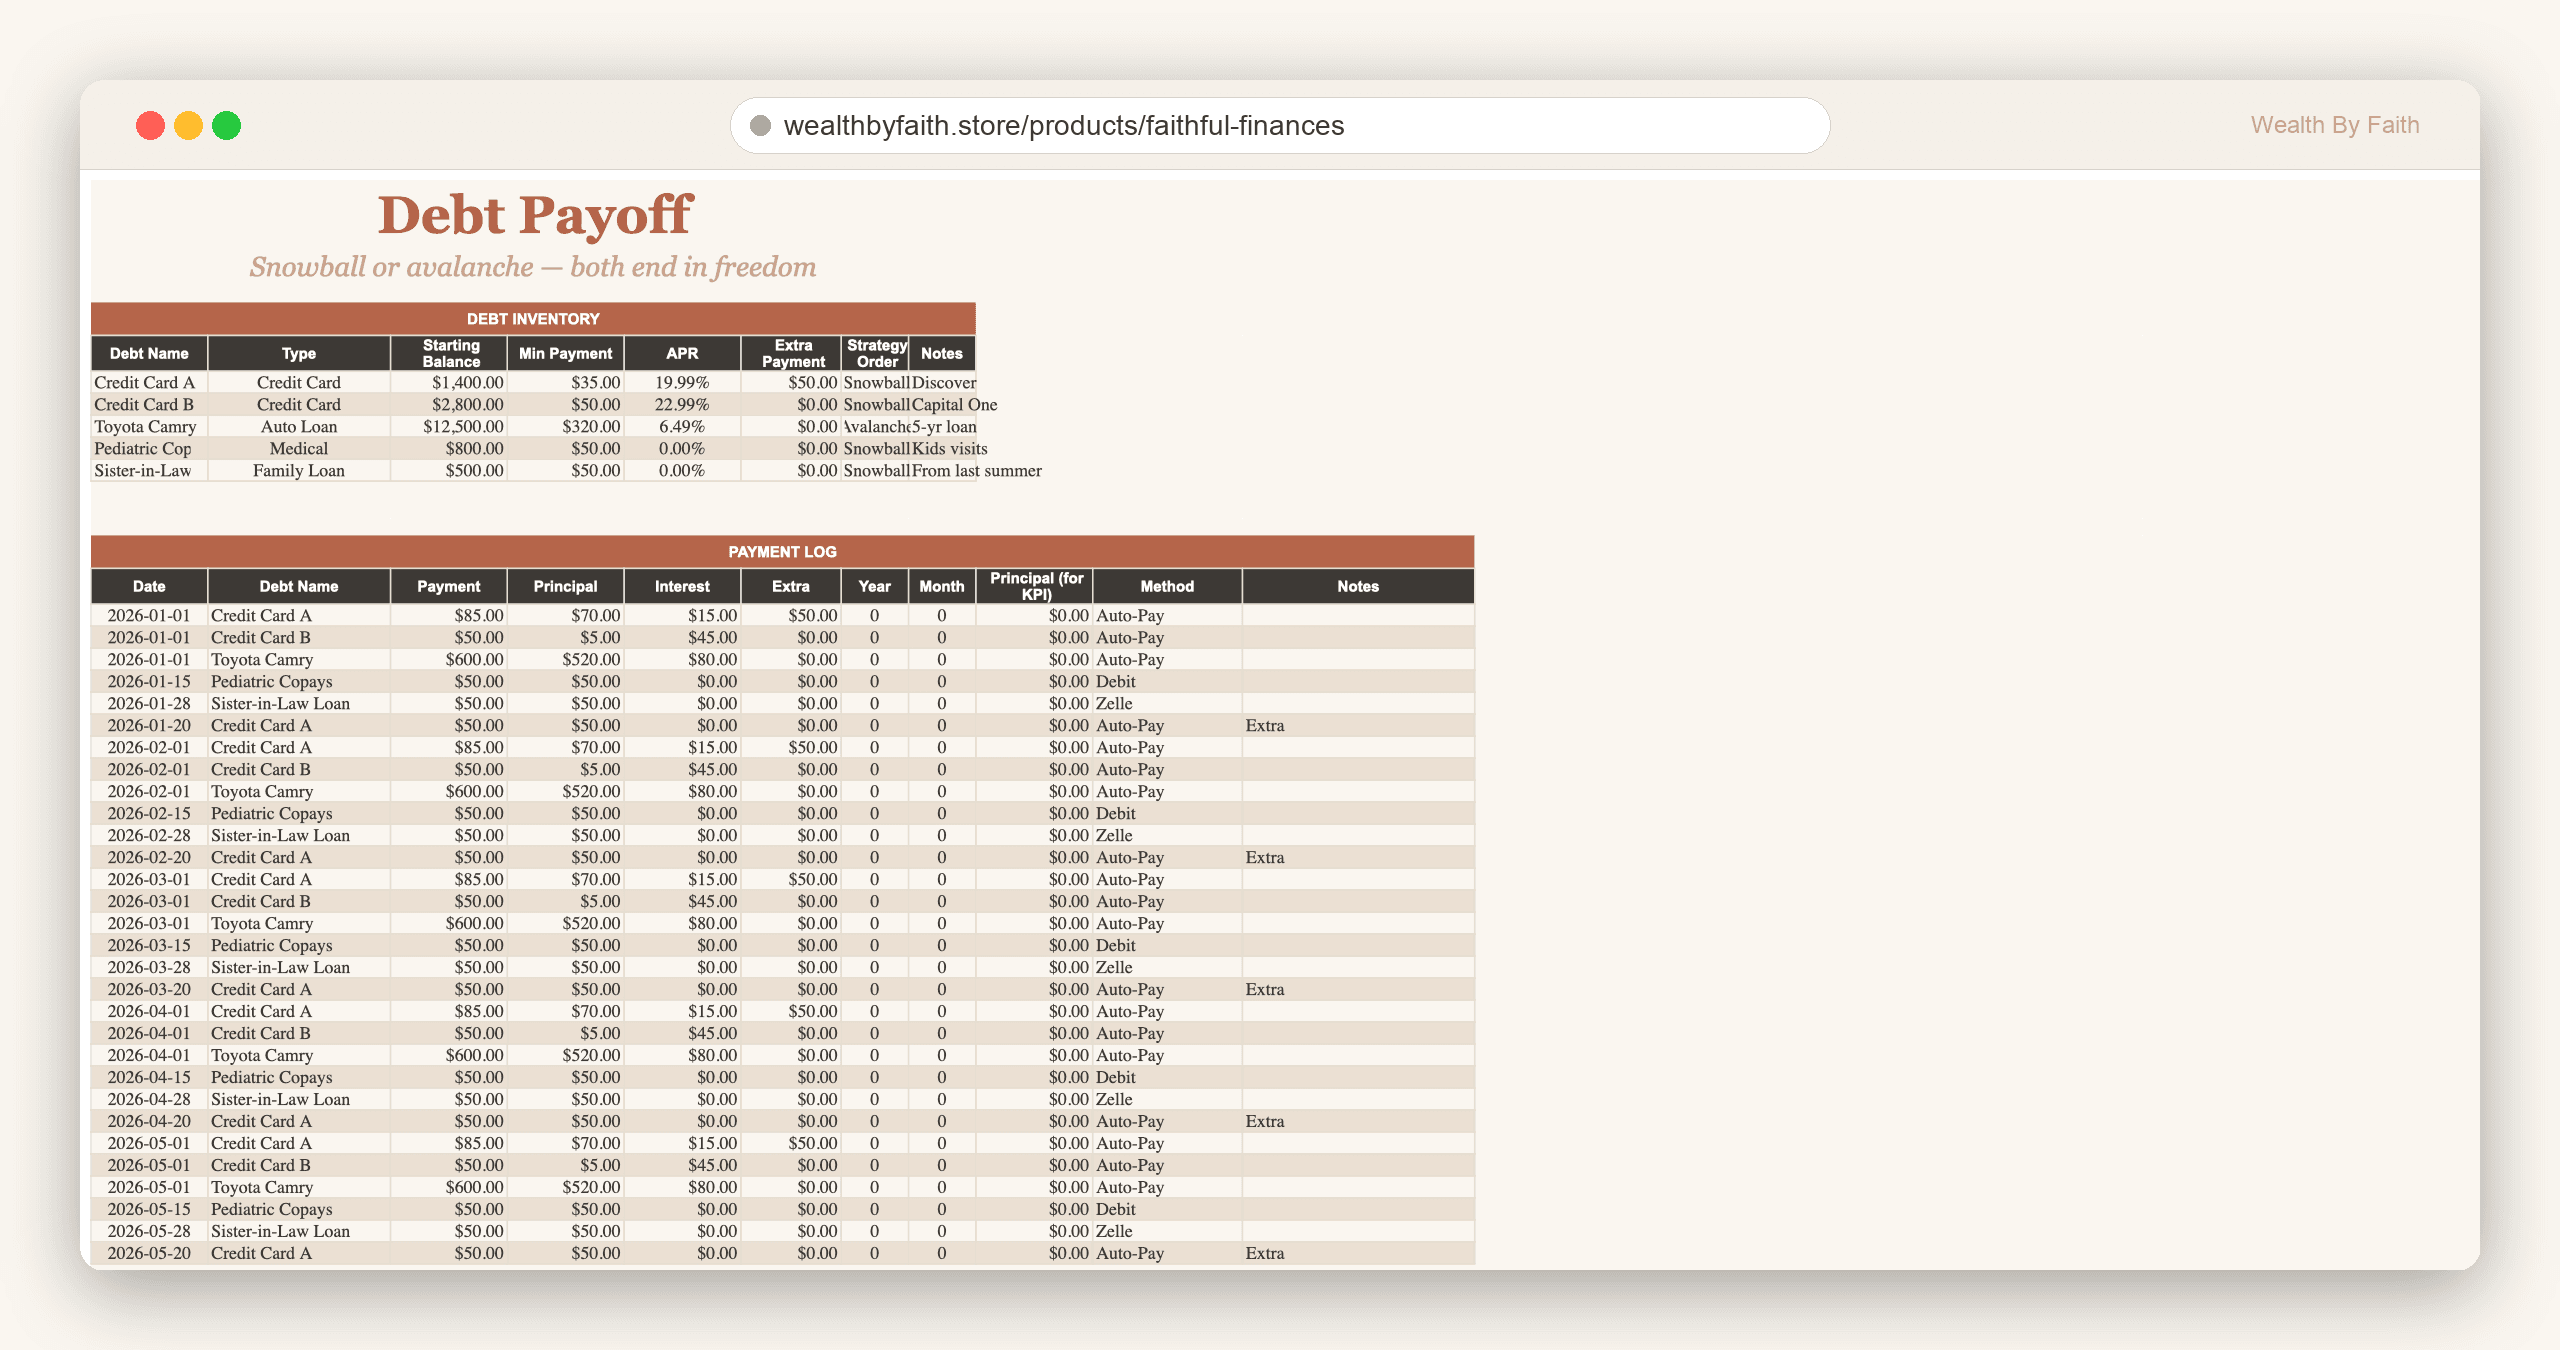The height and width of the screenshot is (1350, 2560).
Task: Select the 19.99% APR cell
Action: pyautogui.click(x=682, y=382)
